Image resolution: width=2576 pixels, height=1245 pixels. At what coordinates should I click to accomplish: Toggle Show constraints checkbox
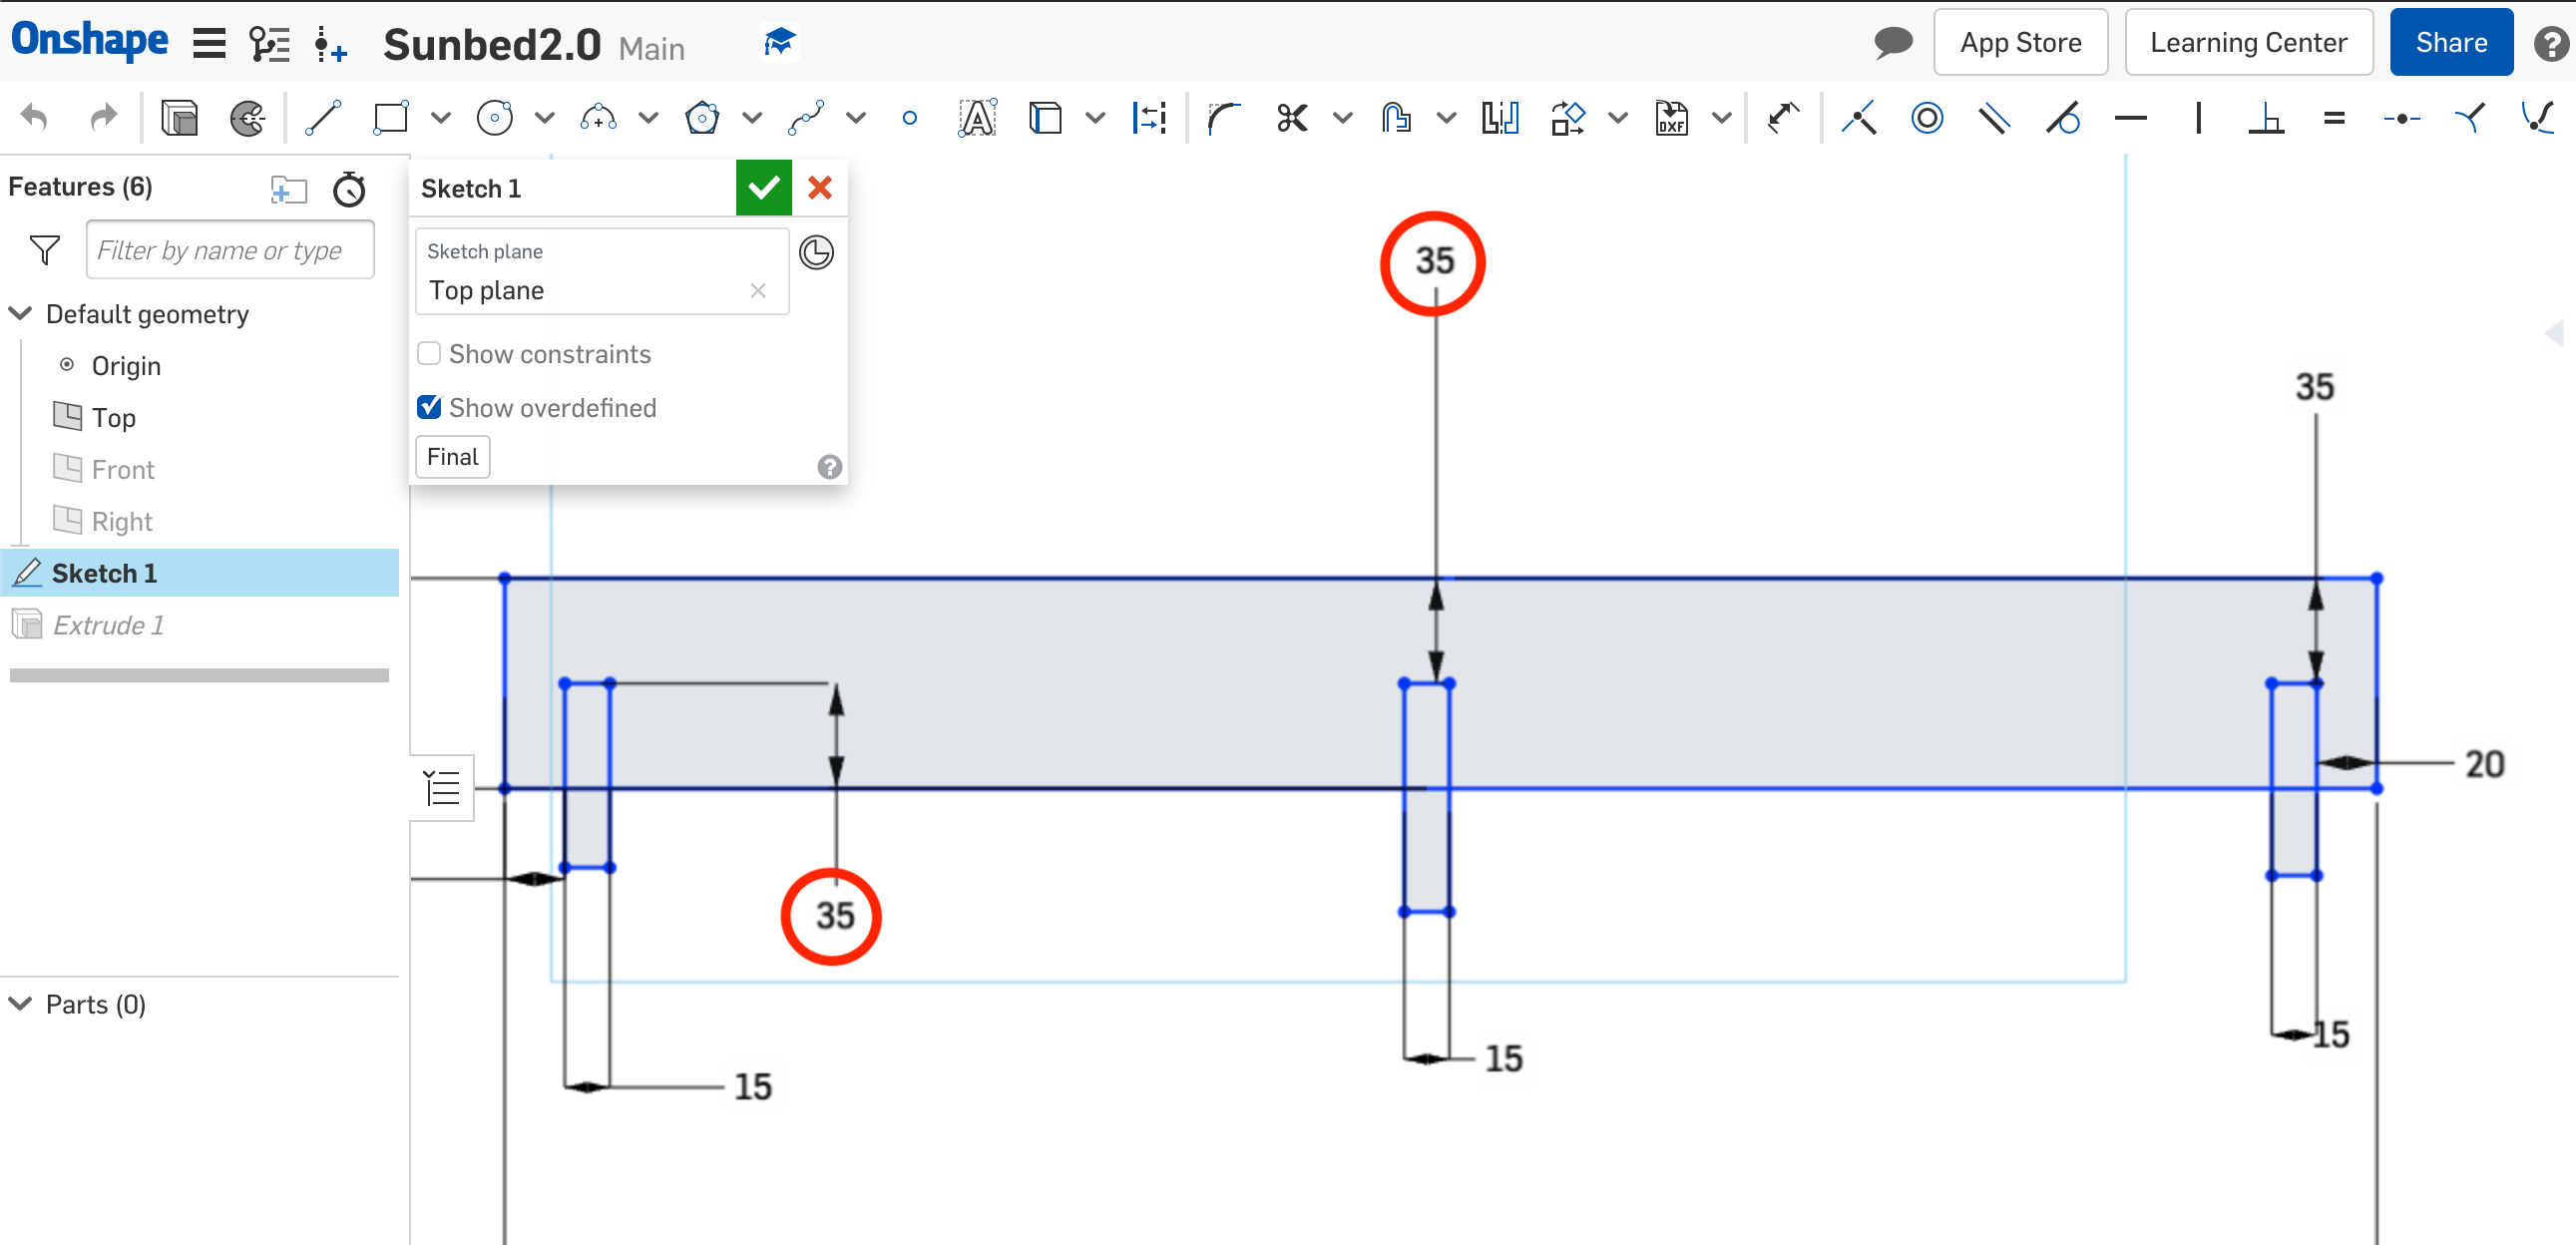[429, 353]
